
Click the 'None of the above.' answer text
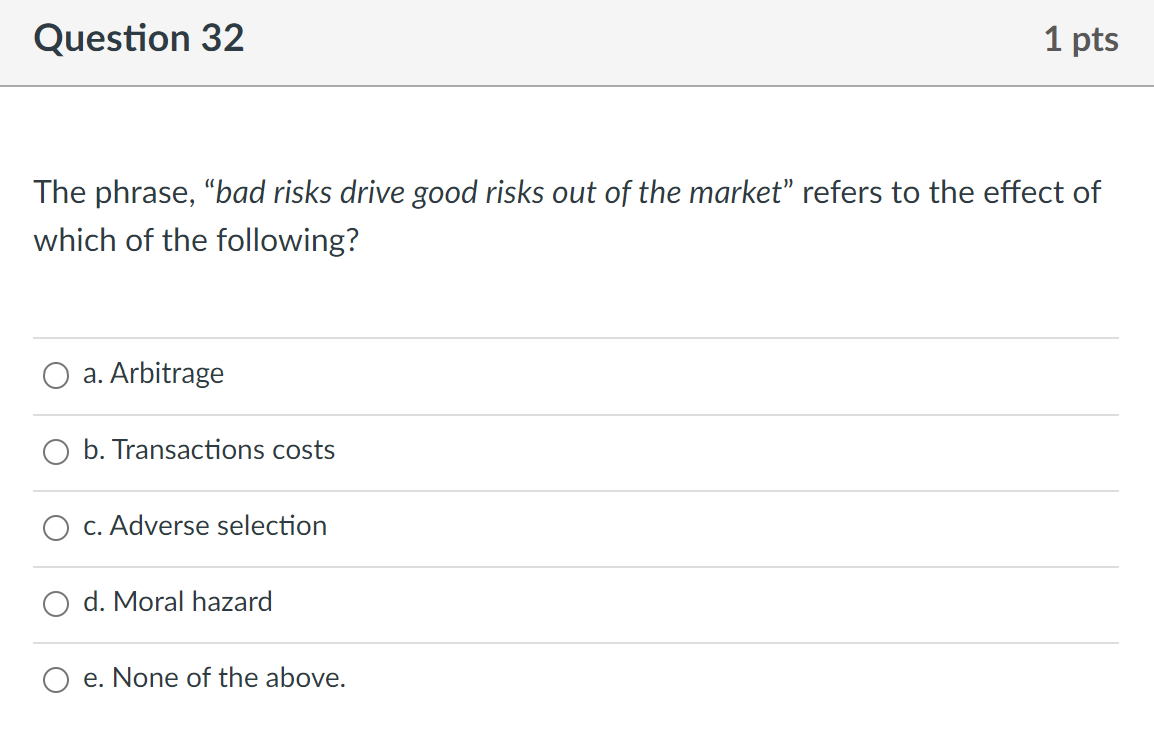[214, 678]
